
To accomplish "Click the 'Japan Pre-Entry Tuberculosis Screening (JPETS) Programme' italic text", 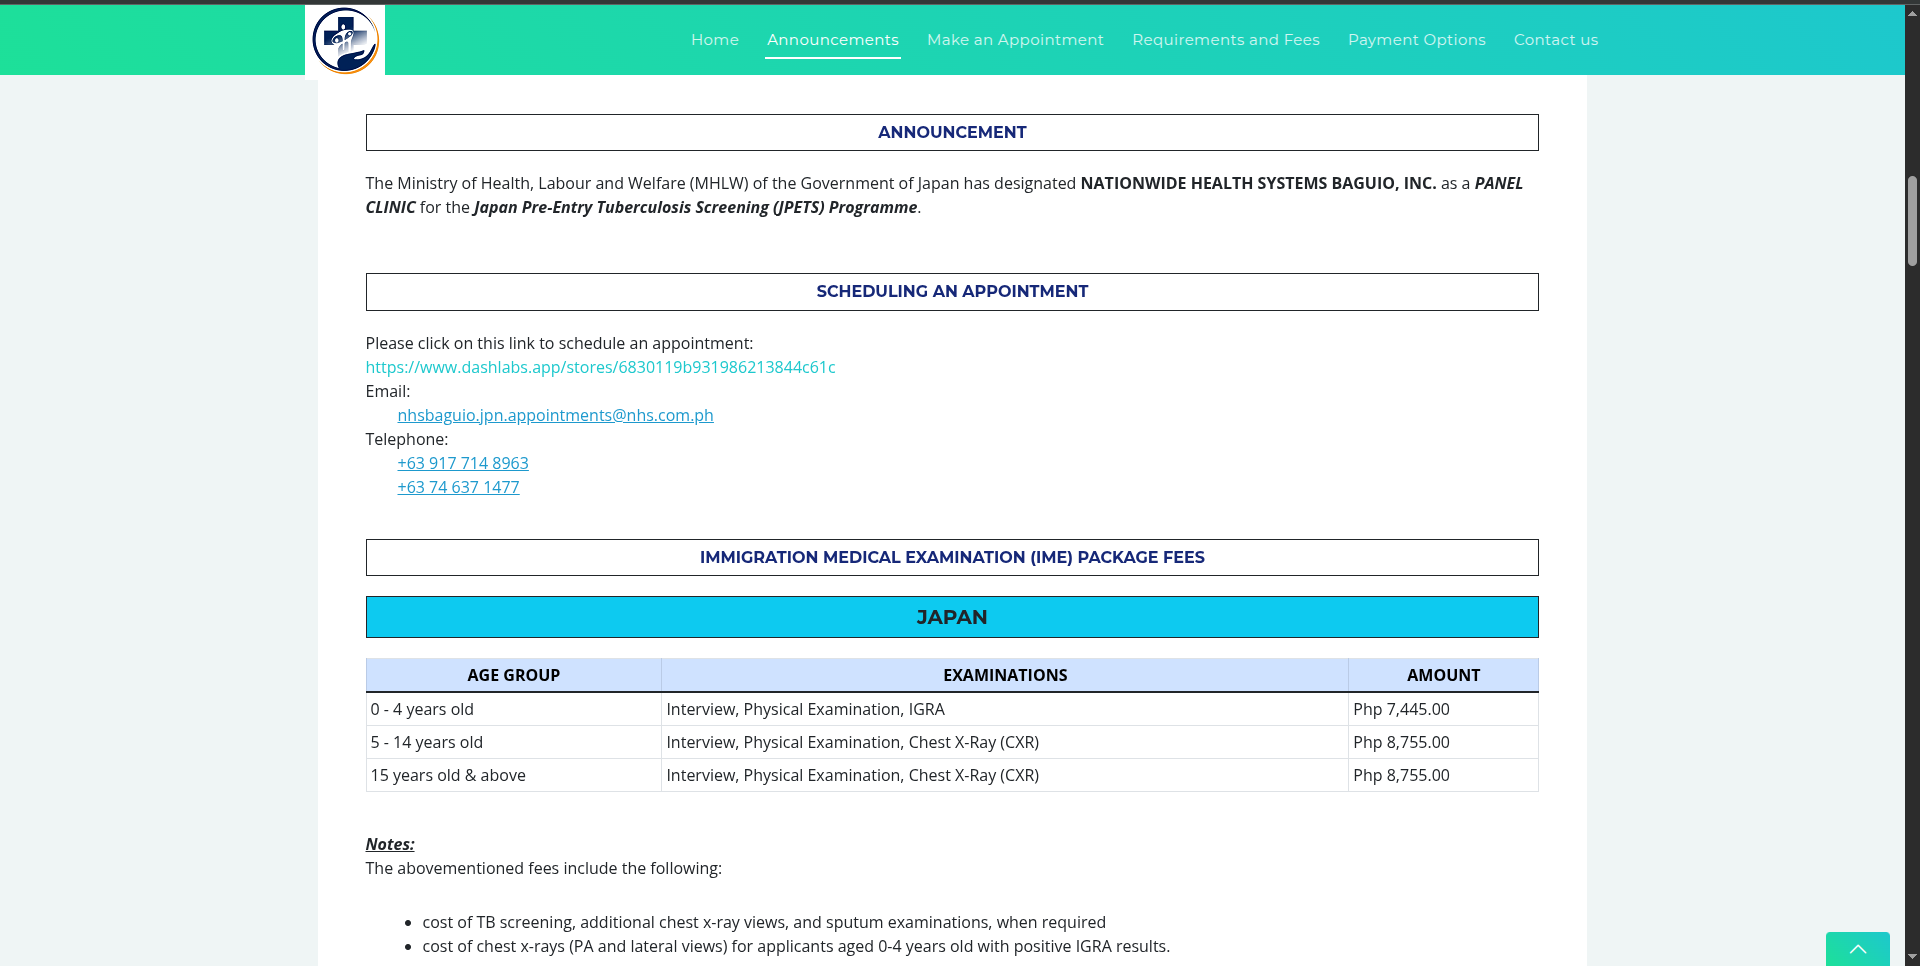I will pos(695,207).
